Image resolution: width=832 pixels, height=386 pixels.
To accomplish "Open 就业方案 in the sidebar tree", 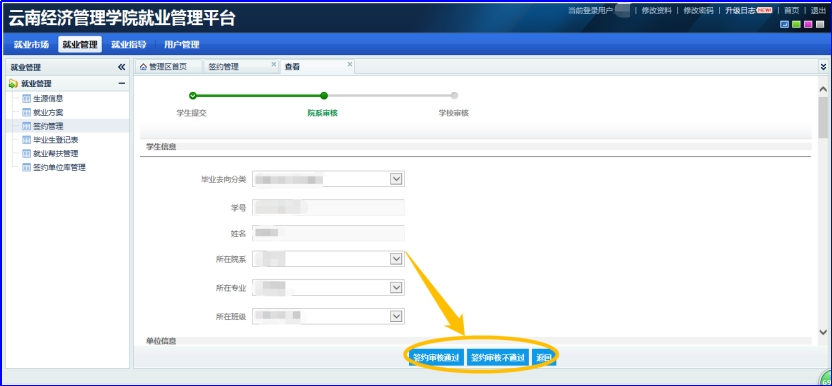I will 48,113.
